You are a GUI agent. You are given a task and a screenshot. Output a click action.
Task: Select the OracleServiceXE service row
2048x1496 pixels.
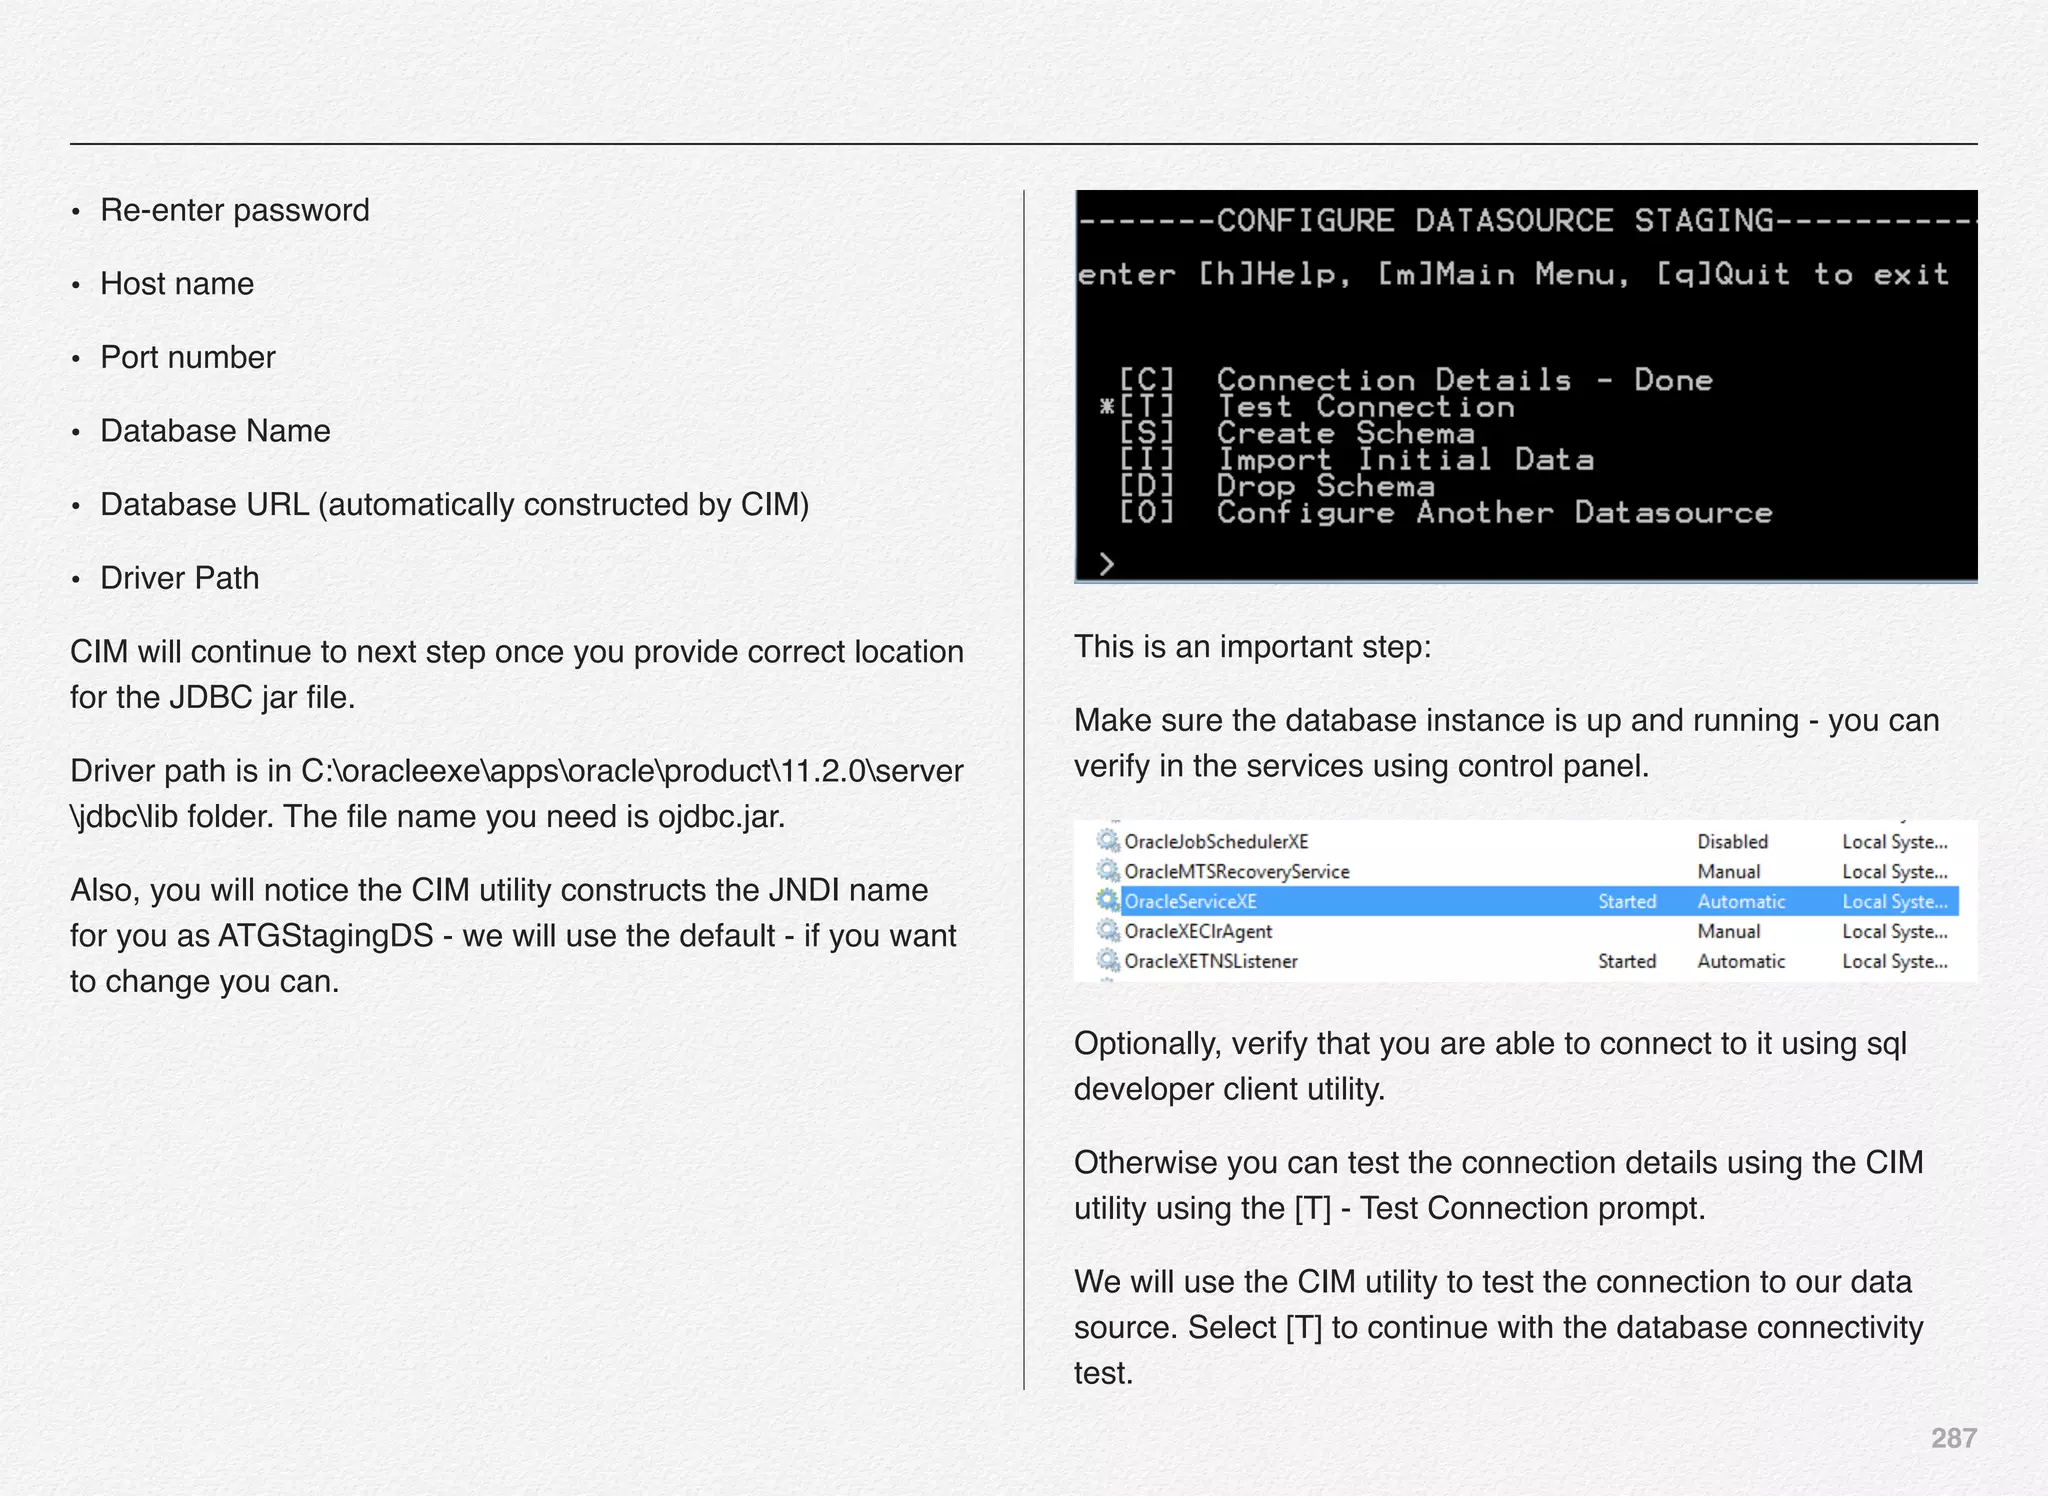(x=1527, y=901)
